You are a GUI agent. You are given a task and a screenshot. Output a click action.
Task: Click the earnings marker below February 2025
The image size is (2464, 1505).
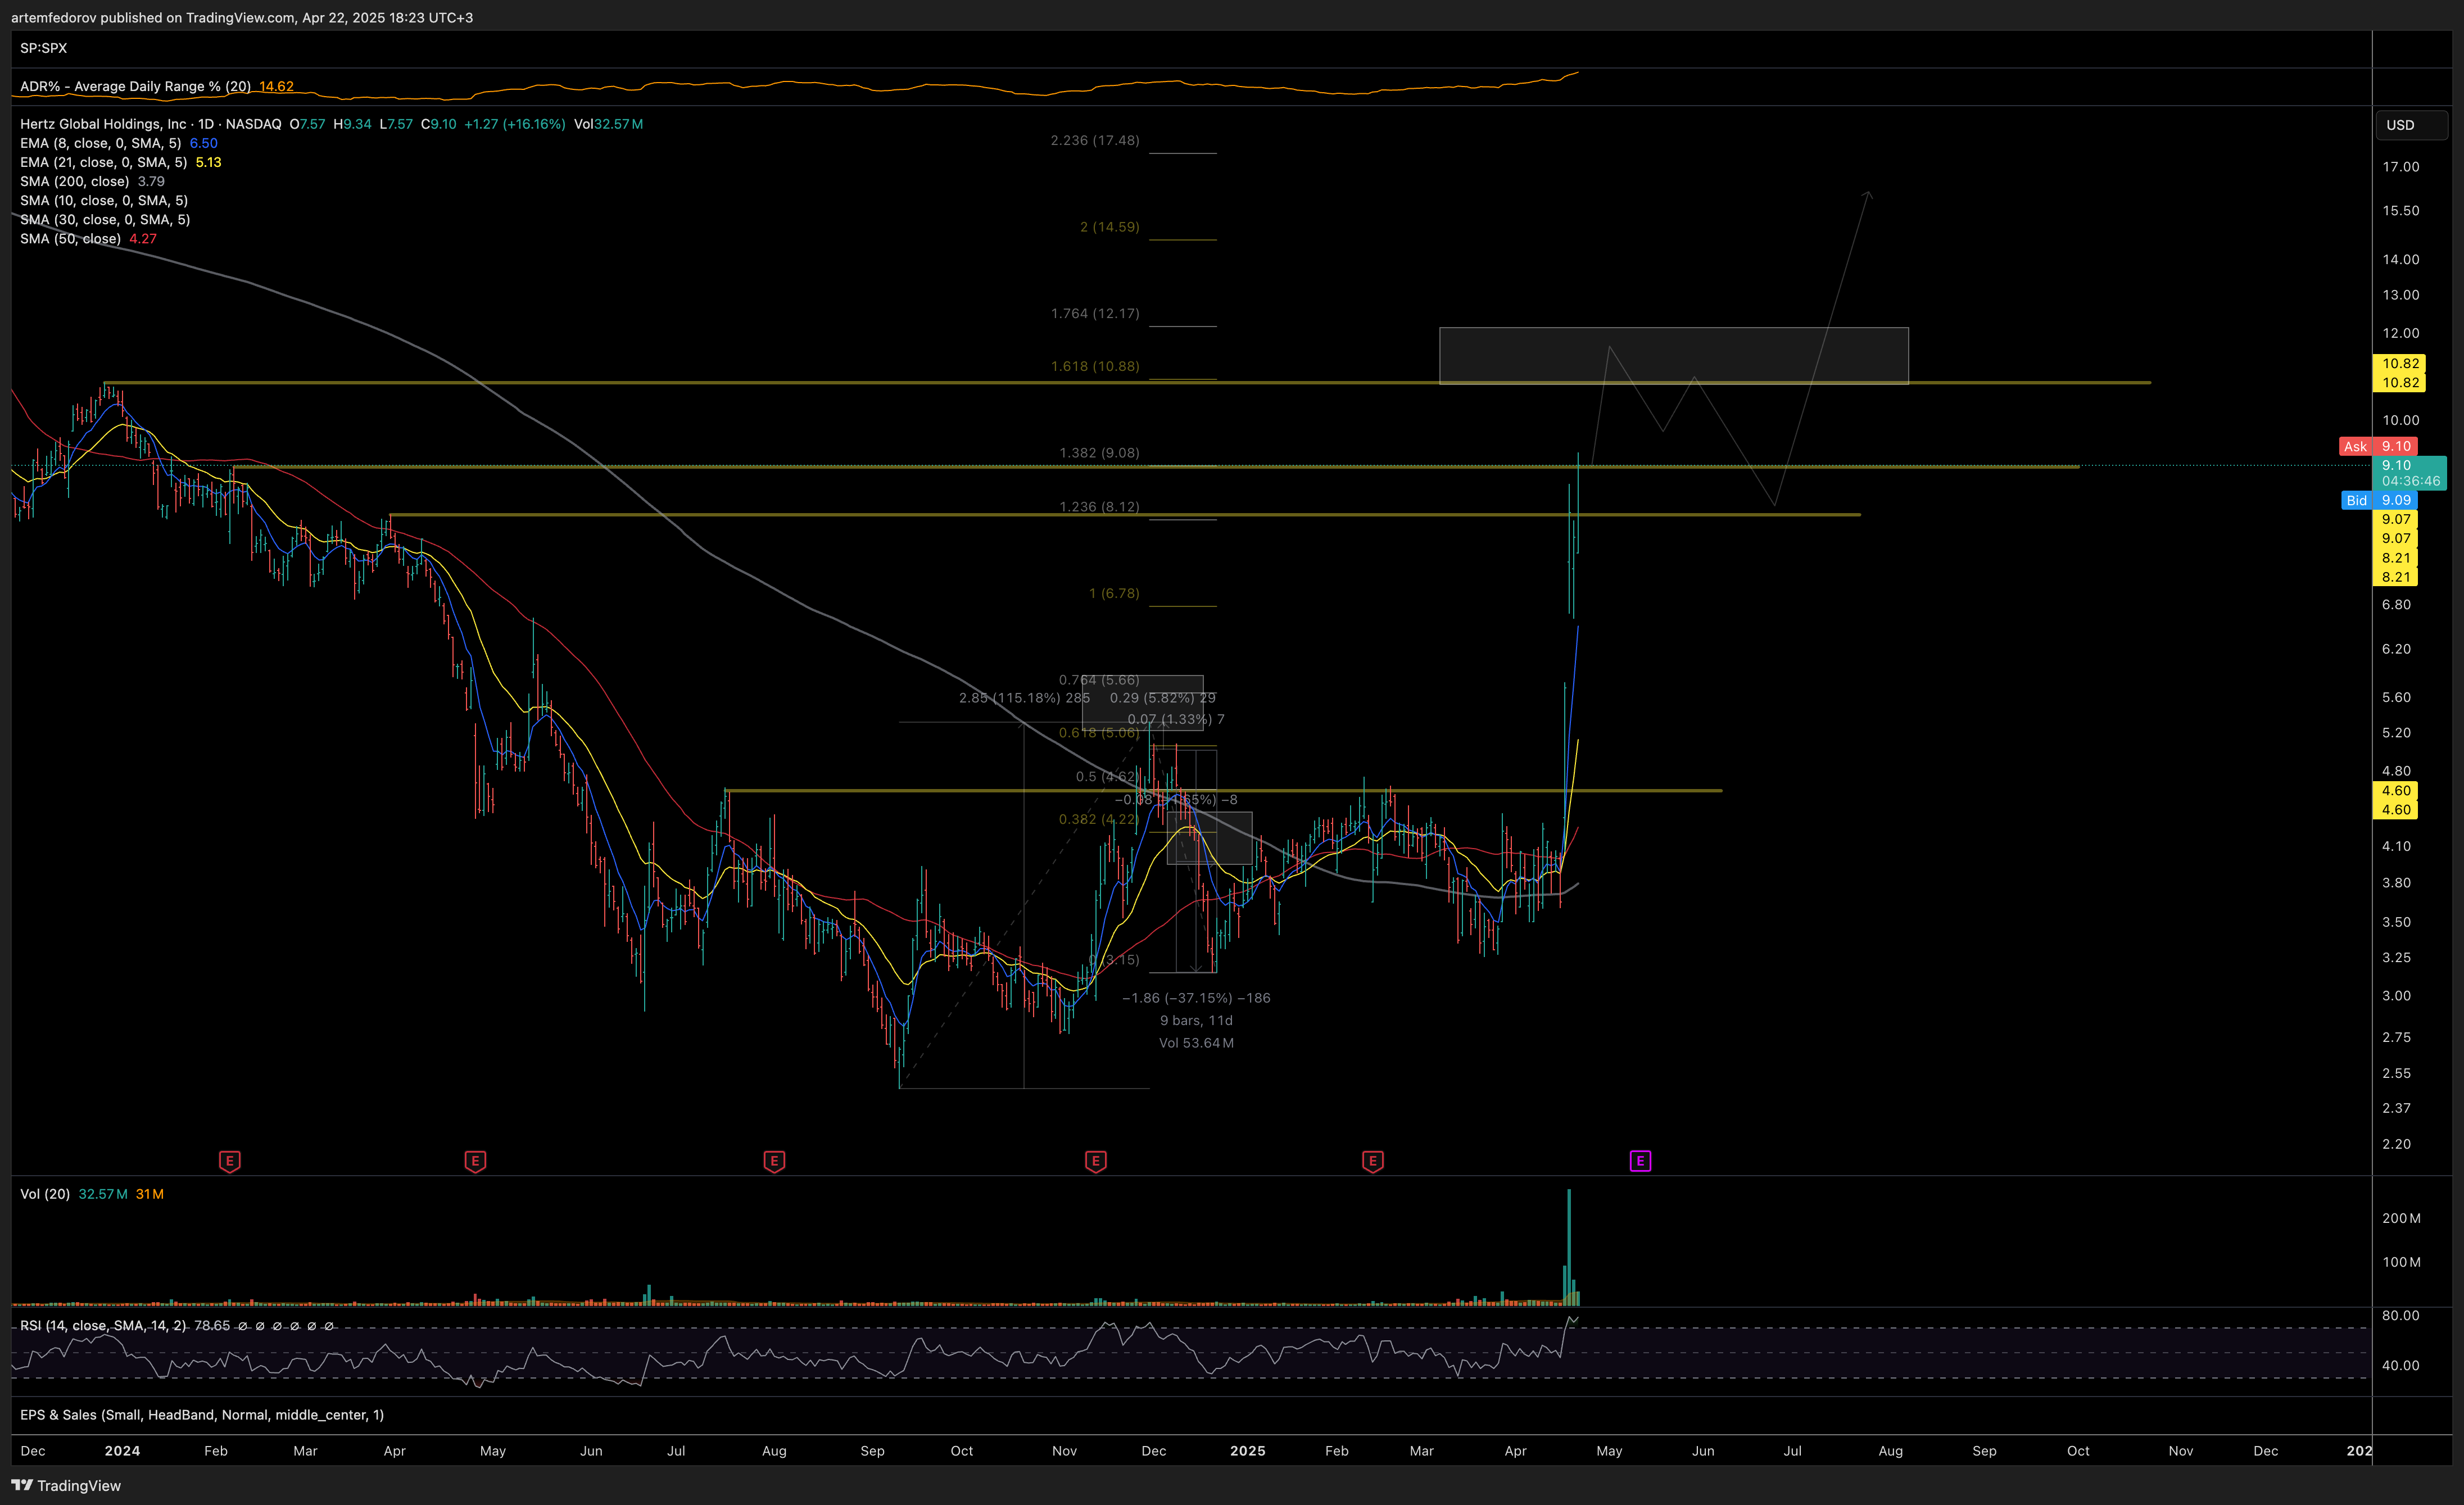pos(1372,1161)
